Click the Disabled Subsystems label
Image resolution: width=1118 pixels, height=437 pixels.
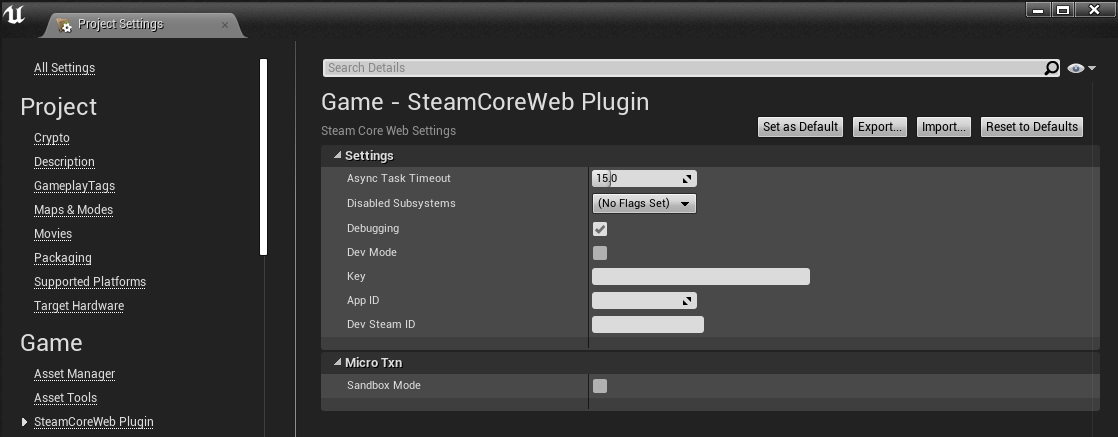(401, 203)
